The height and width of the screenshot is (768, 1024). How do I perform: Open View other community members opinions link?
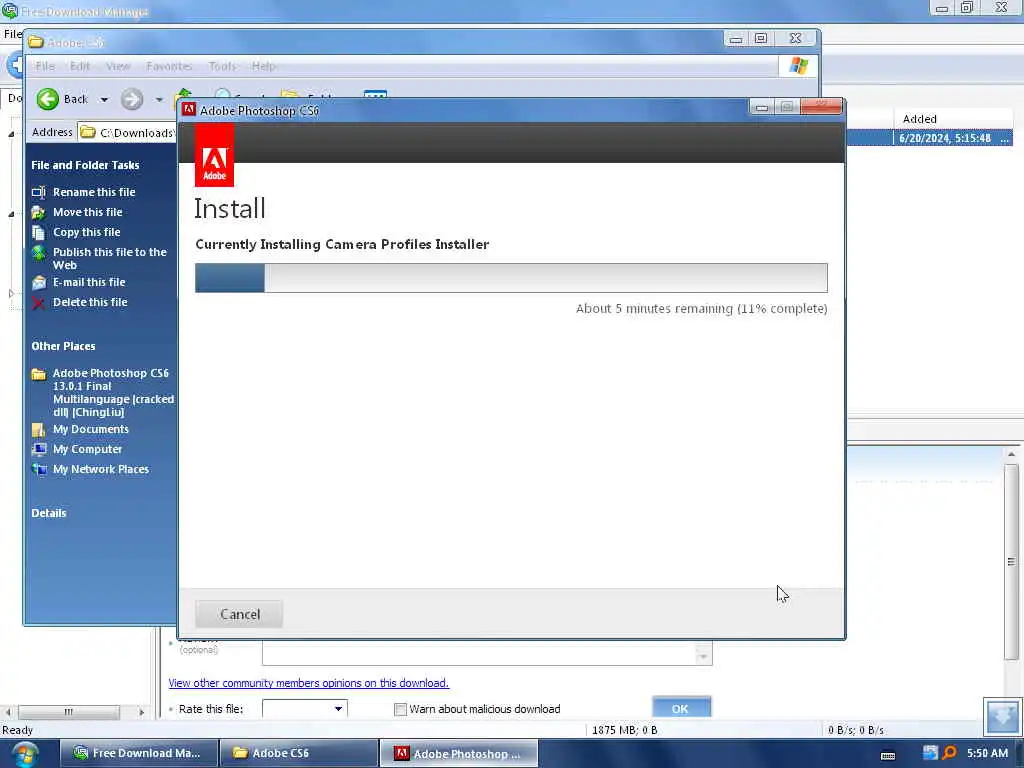point(308,683)
